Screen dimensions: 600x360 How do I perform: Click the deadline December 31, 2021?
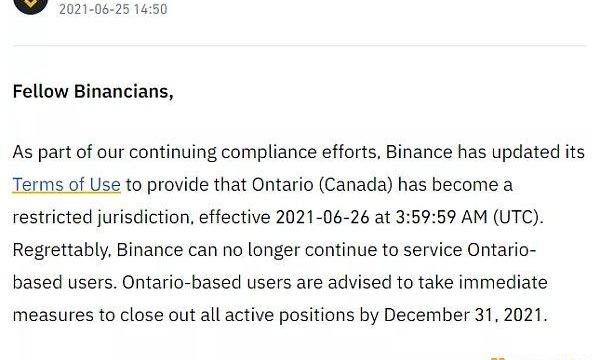[x=465, y=315]
